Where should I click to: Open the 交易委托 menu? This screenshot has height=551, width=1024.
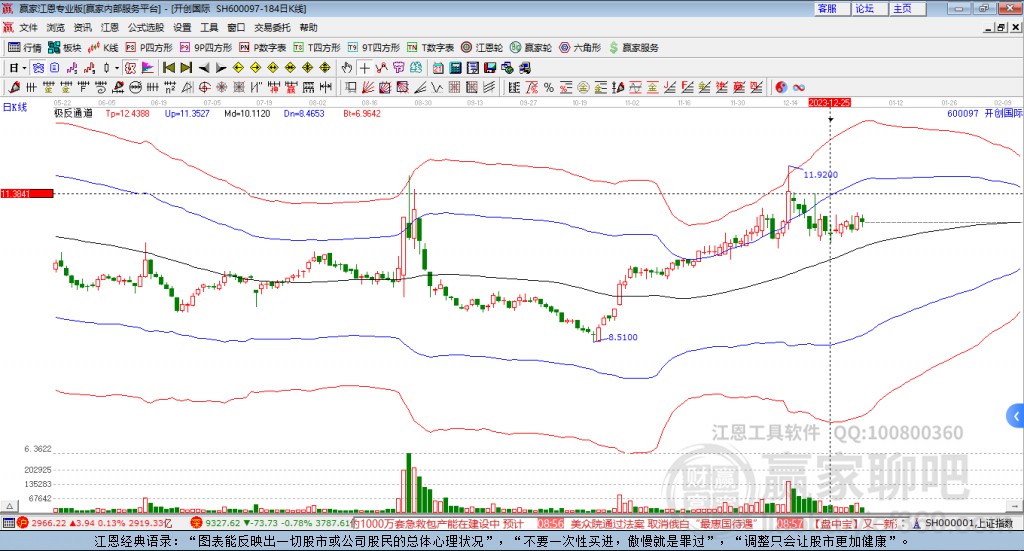(272, 27)
